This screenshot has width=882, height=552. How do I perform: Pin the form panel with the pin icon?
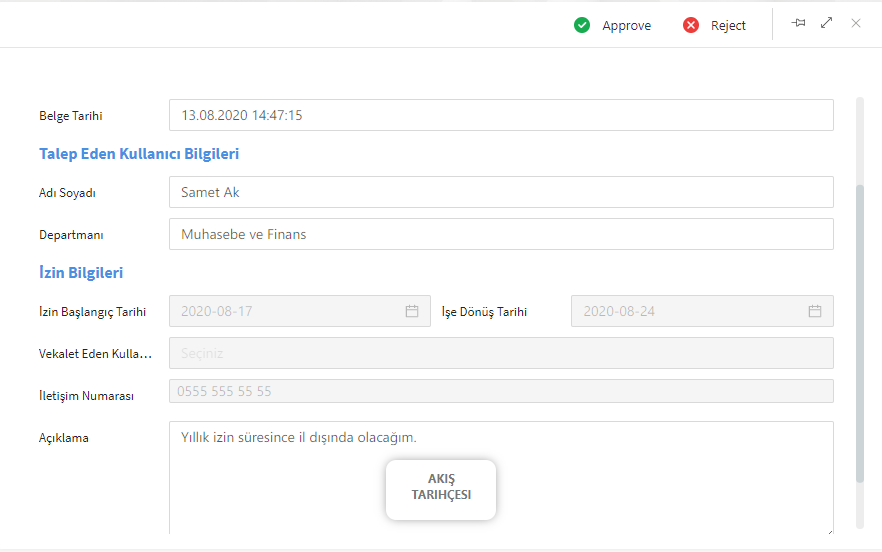[798, 23]
